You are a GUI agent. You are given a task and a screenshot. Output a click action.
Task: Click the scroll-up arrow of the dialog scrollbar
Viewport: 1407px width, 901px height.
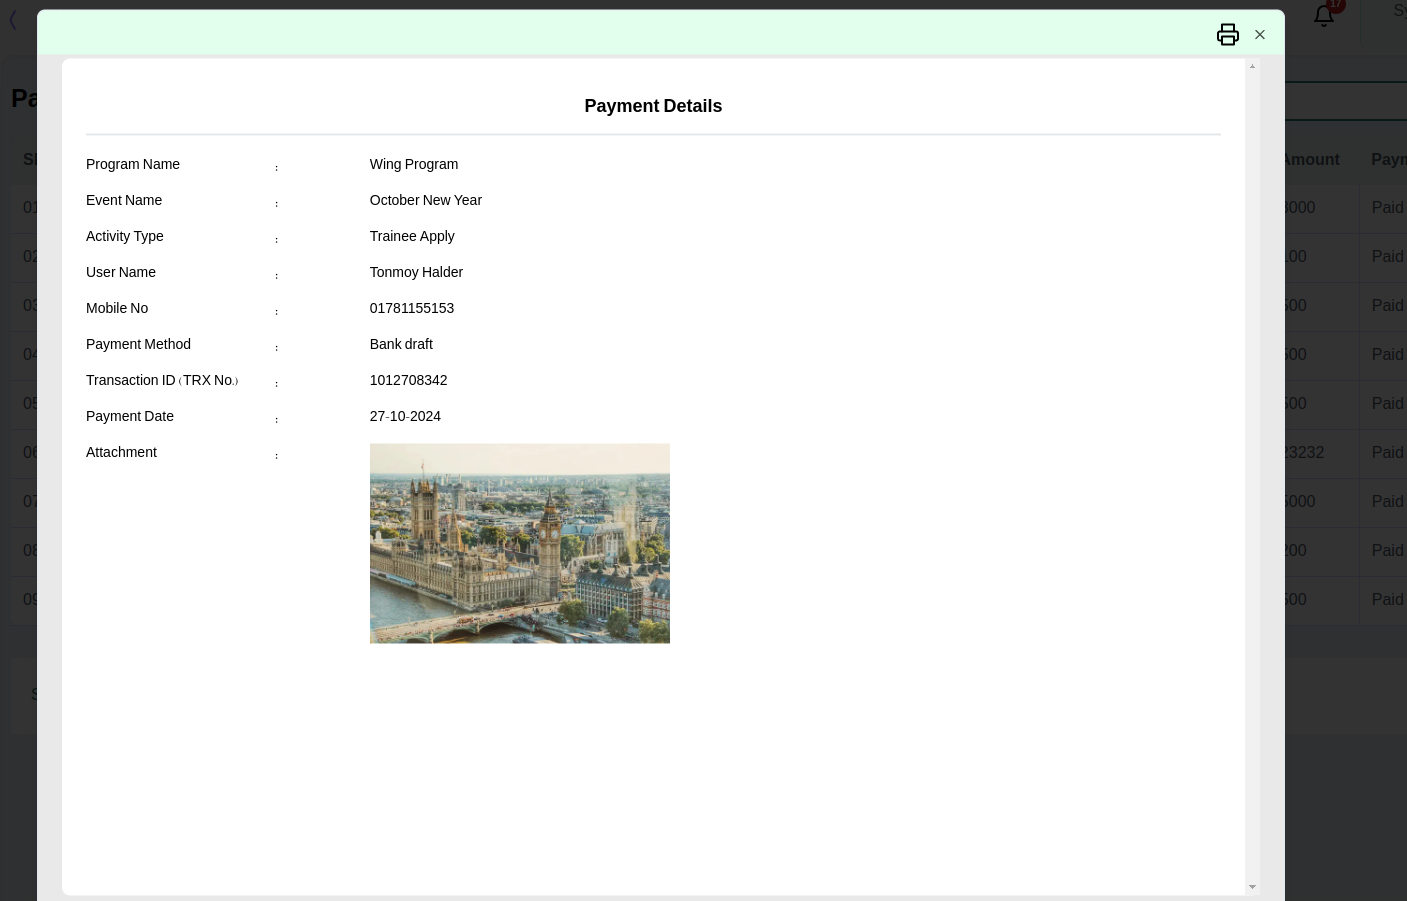1252,66
